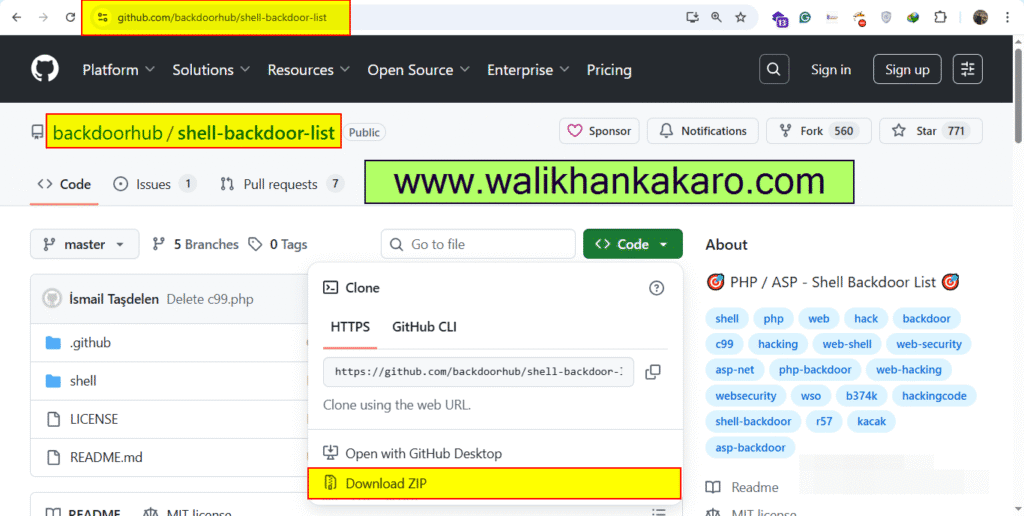Bookmark page with star icon in address bar
Screen dimensions: 1024x516
tap(741, 17)
